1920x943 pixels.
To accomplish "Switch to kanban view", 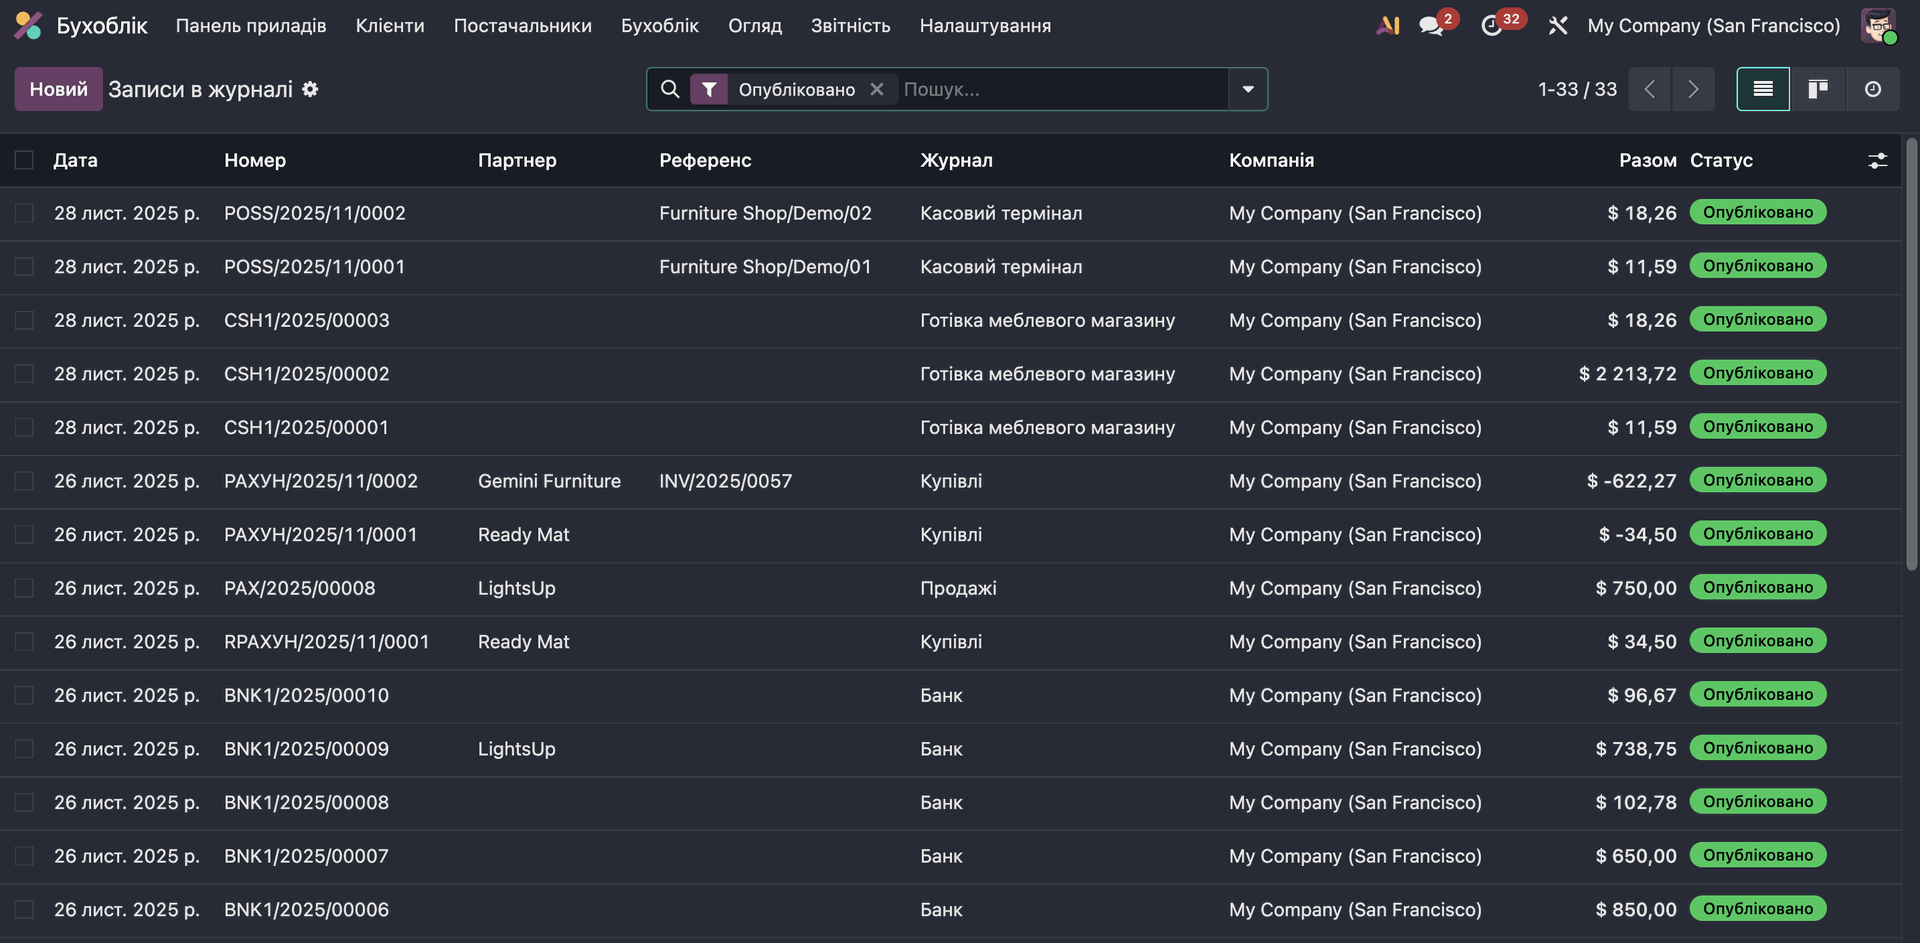I will [x=1817, y=89].
